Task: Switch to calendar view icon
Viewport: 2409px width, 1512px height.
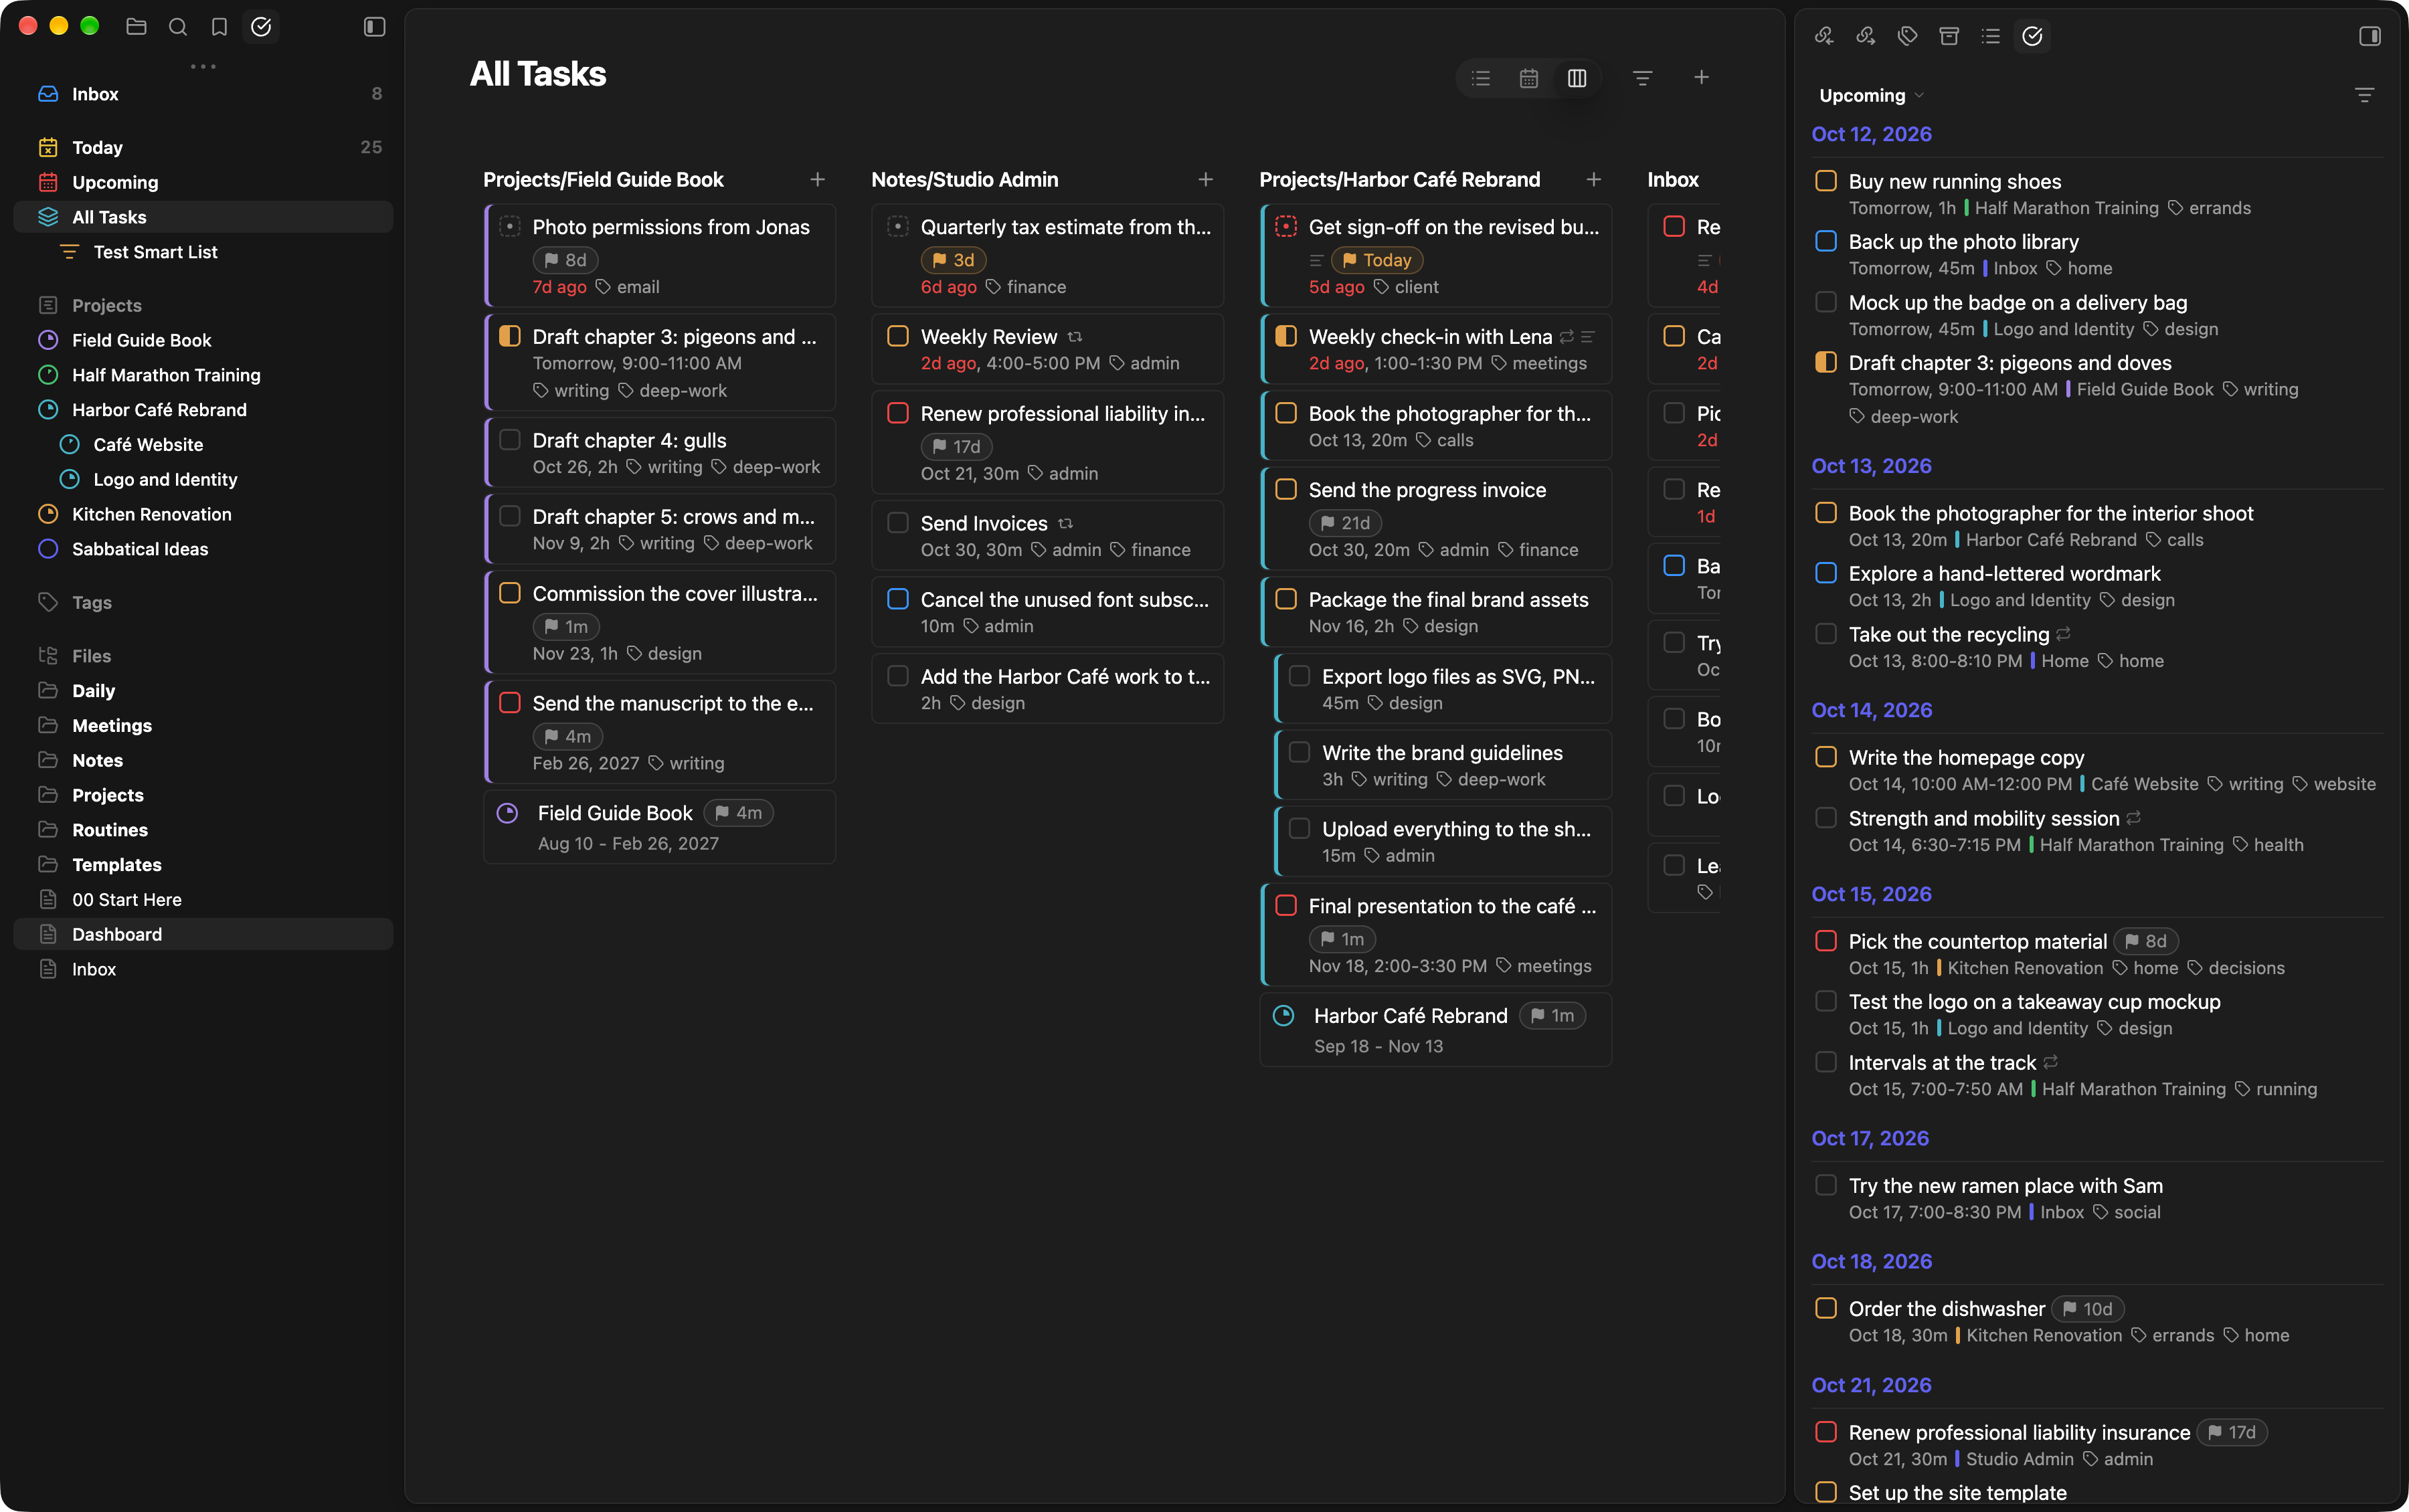Action: [1529, 78]
